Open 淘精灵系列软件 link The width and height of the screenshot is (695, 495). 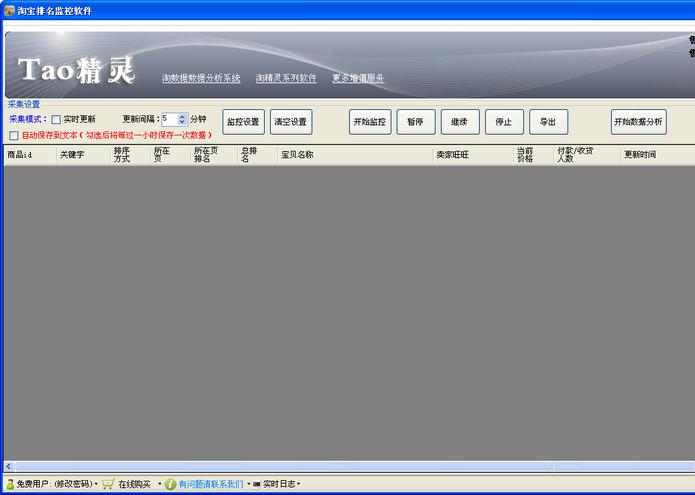286,78
